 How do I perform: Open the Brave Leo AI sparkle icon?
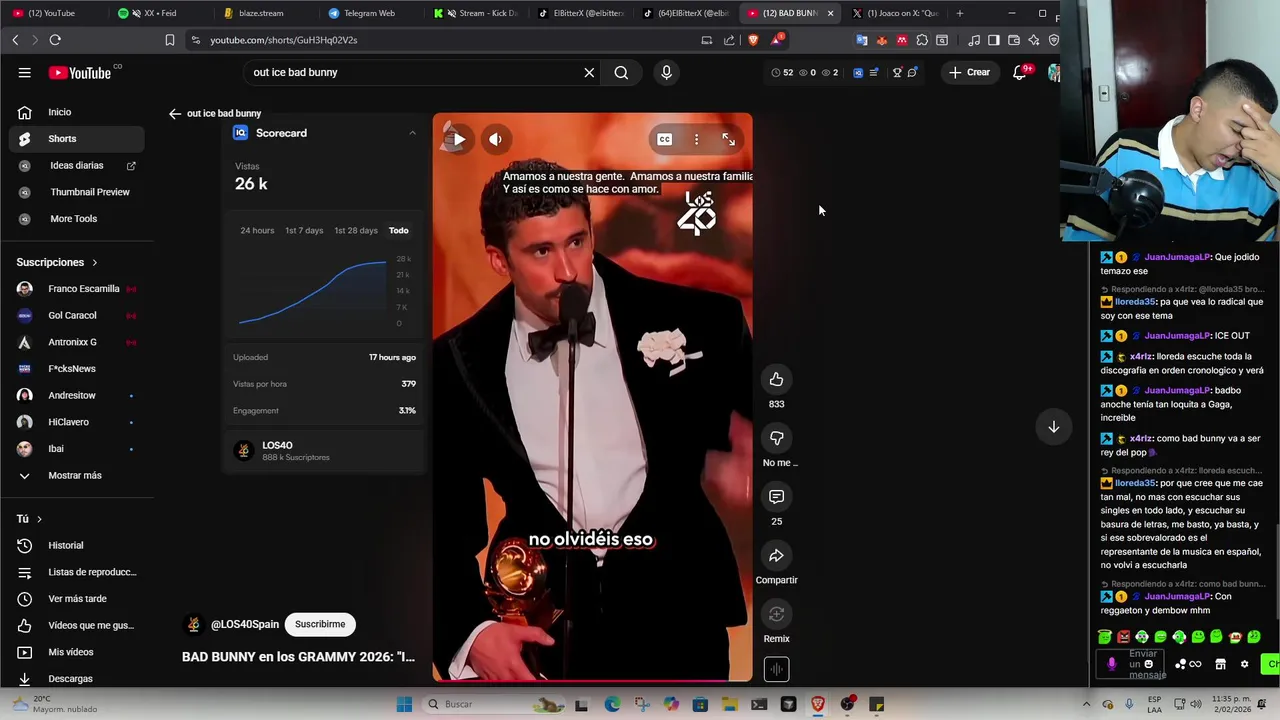(x=1033, y=40)
